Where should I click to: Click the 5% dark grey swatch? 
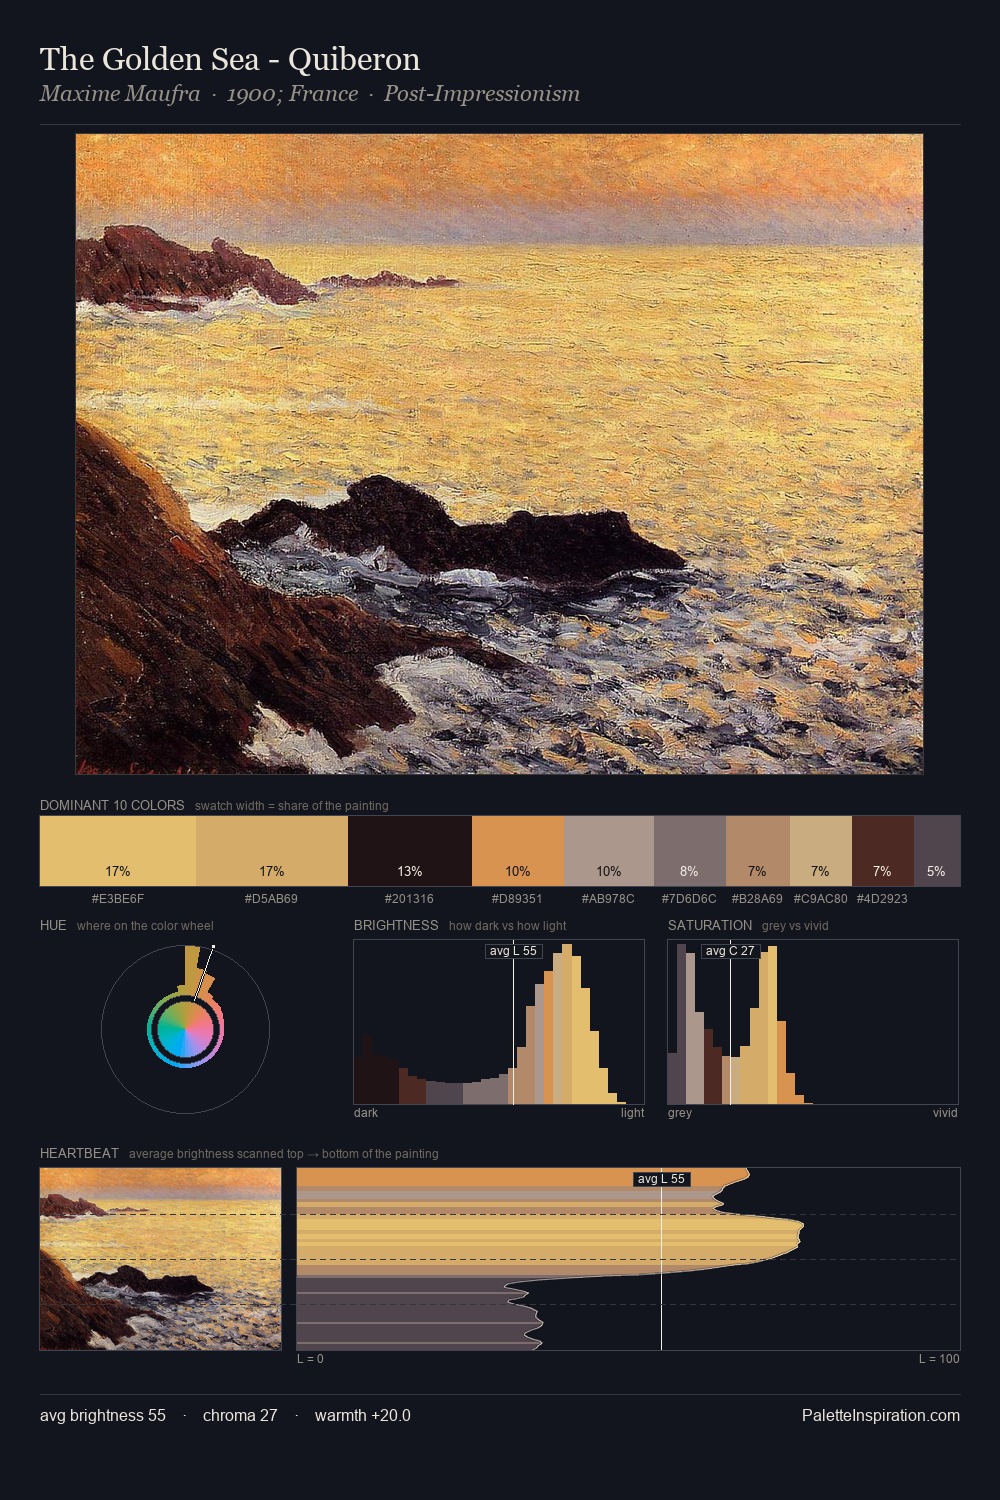click(x=937, y=851)
